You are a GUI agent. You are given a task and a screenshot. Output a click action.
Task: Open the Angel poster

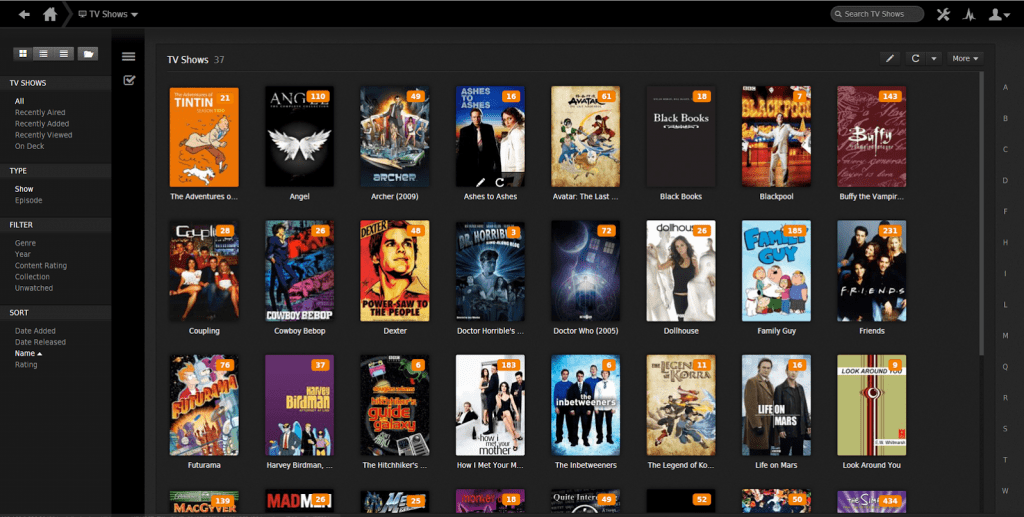coord(299,137)
